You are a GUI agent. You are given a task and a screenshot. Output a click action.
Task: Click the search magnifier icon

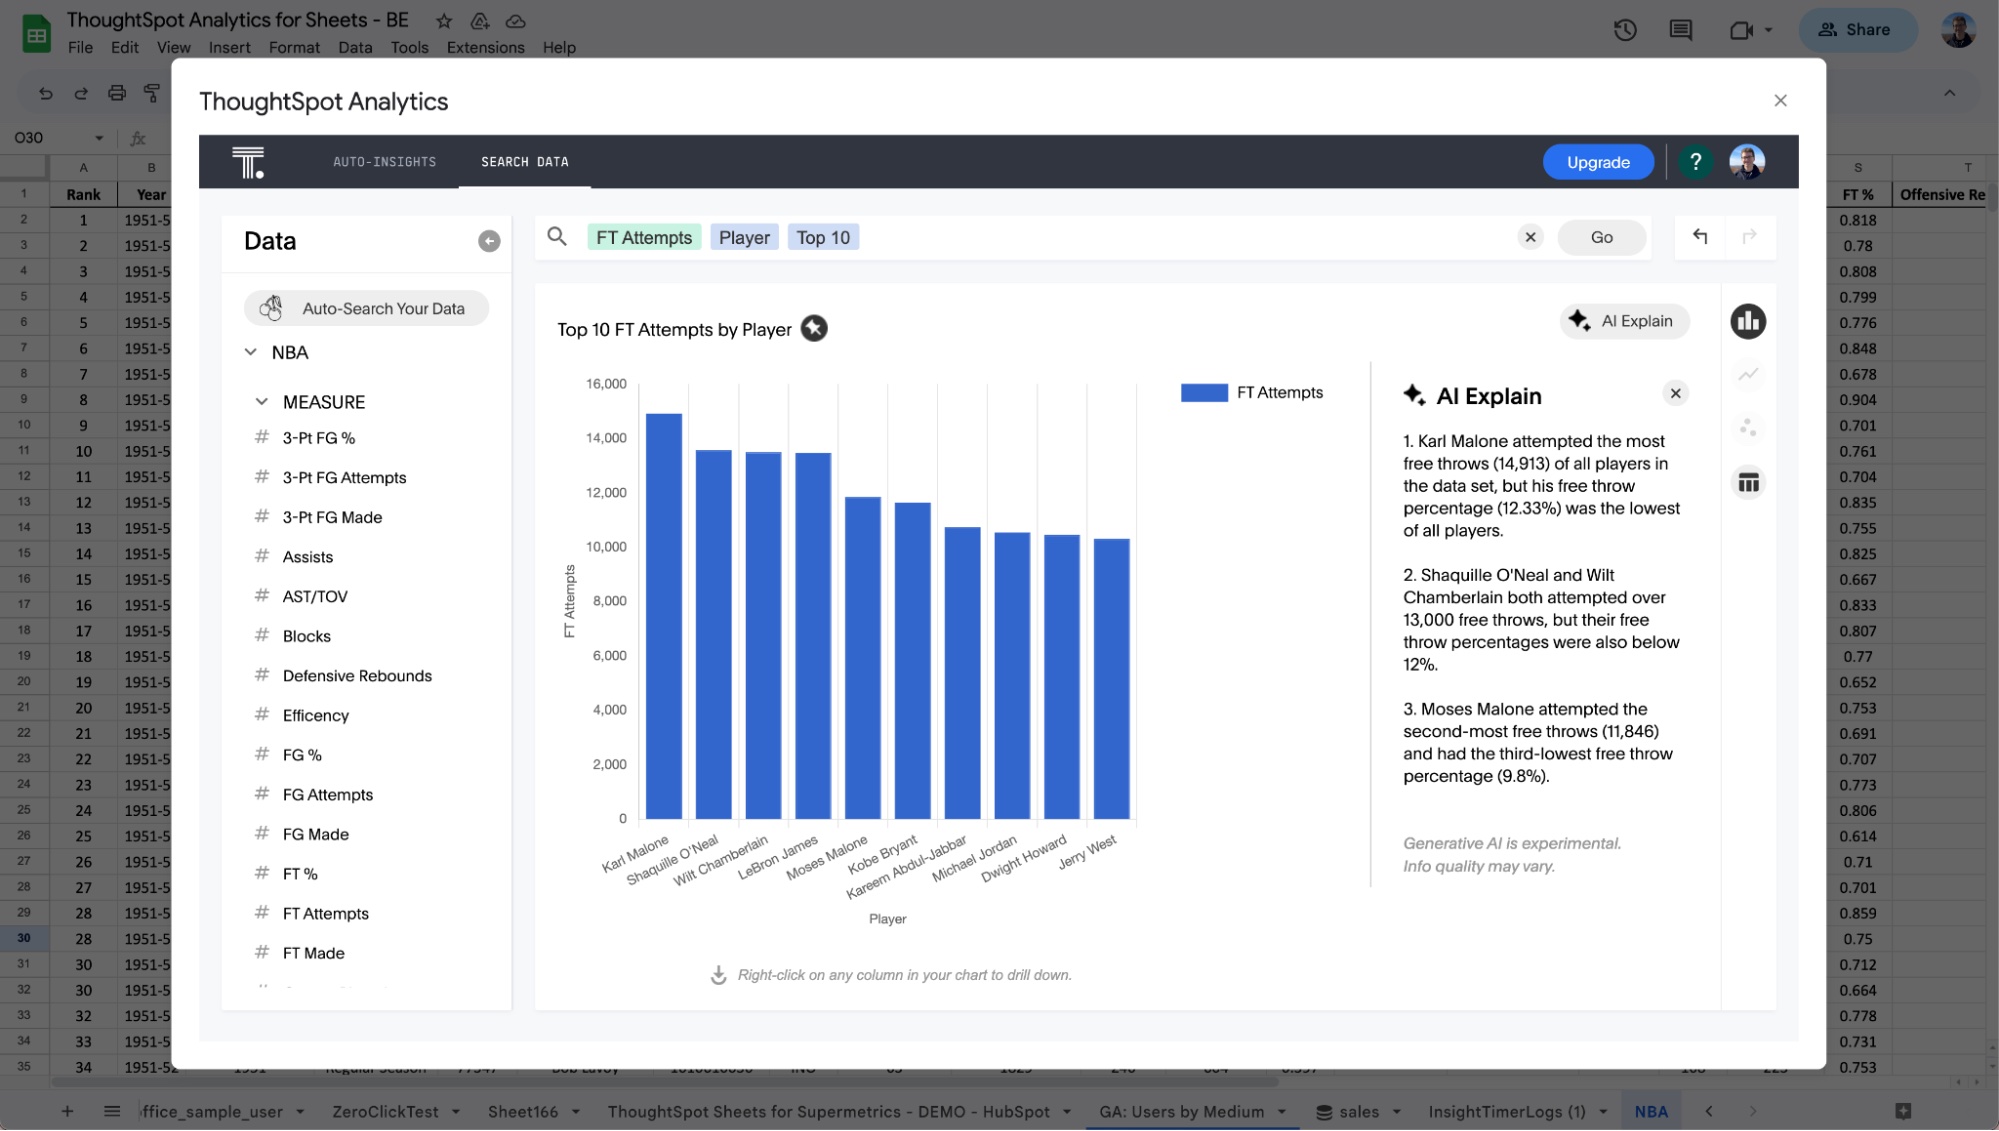[557, 237]
